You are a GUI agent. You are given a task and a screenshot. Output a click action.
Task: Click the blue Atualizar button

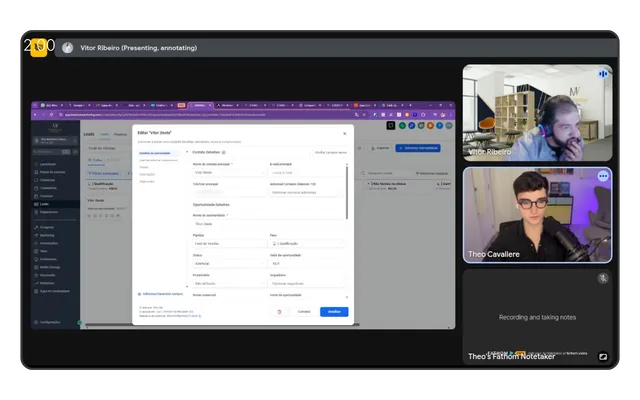coord(334,312)
